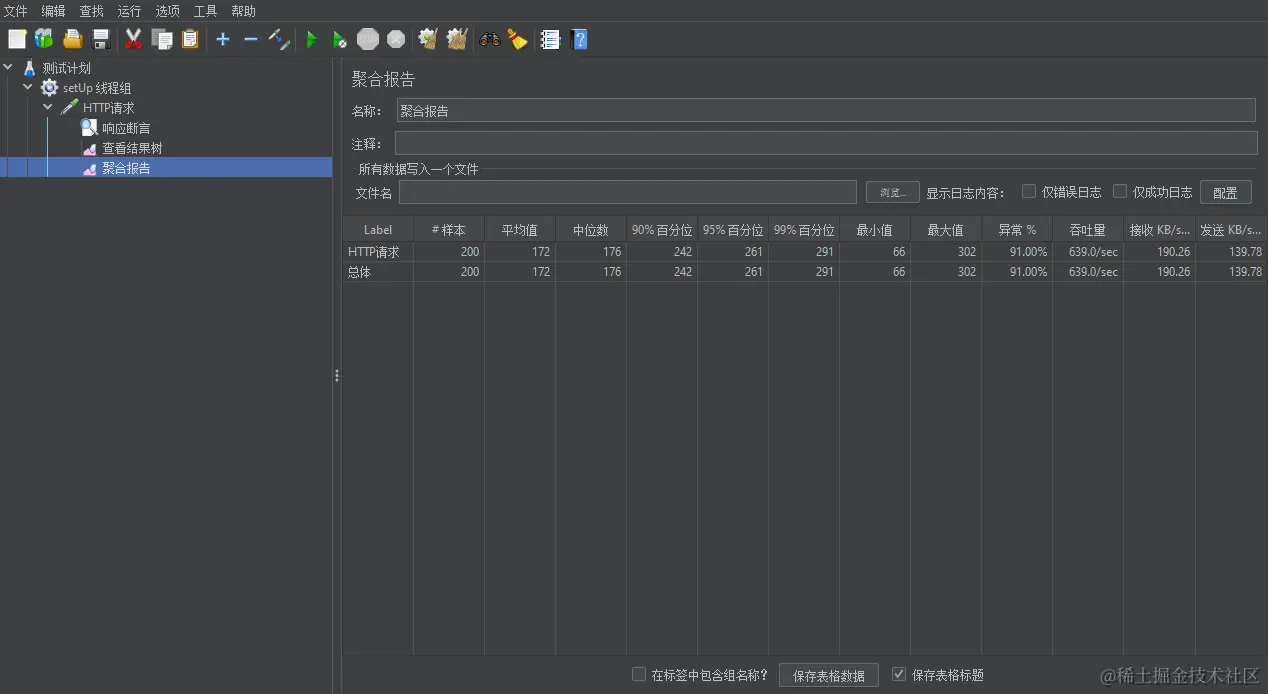Clear all results with double broom icon
This screenshot has width=1268, height=694.
[457, 39]
